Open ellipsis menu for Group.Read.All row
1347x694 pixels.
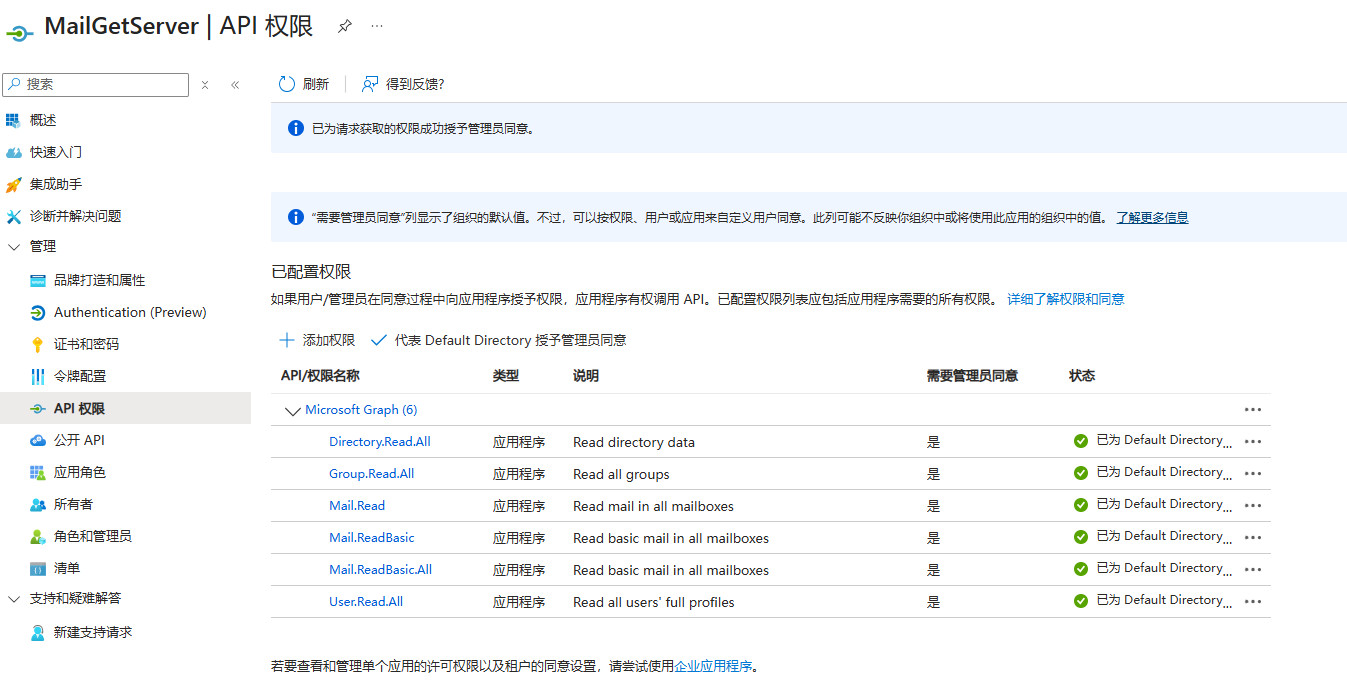pos(1253,473)
